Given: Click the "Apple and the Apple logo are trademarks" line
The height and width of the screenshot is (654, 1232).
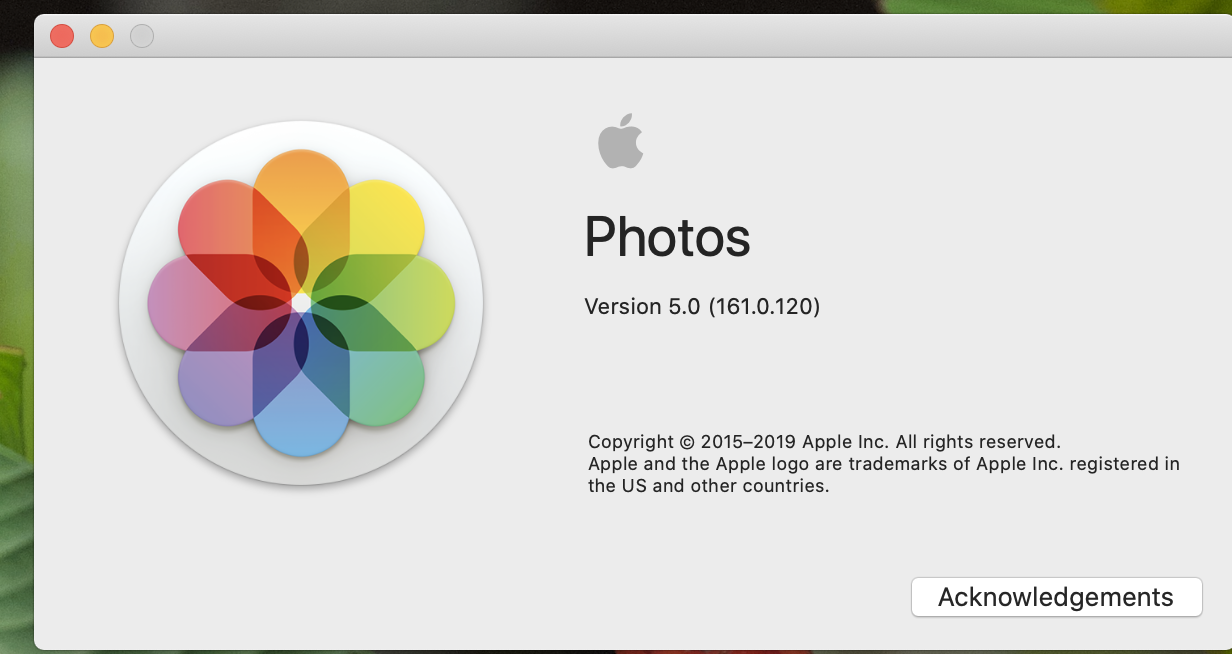Looking at the screenshot, I should [884, 464].
